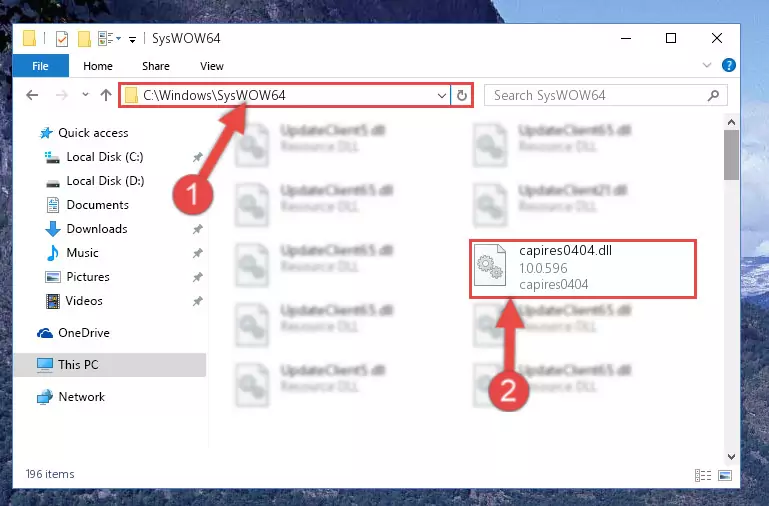Click the This PC monitor icon
769x506 pixels.
[45, 365]
